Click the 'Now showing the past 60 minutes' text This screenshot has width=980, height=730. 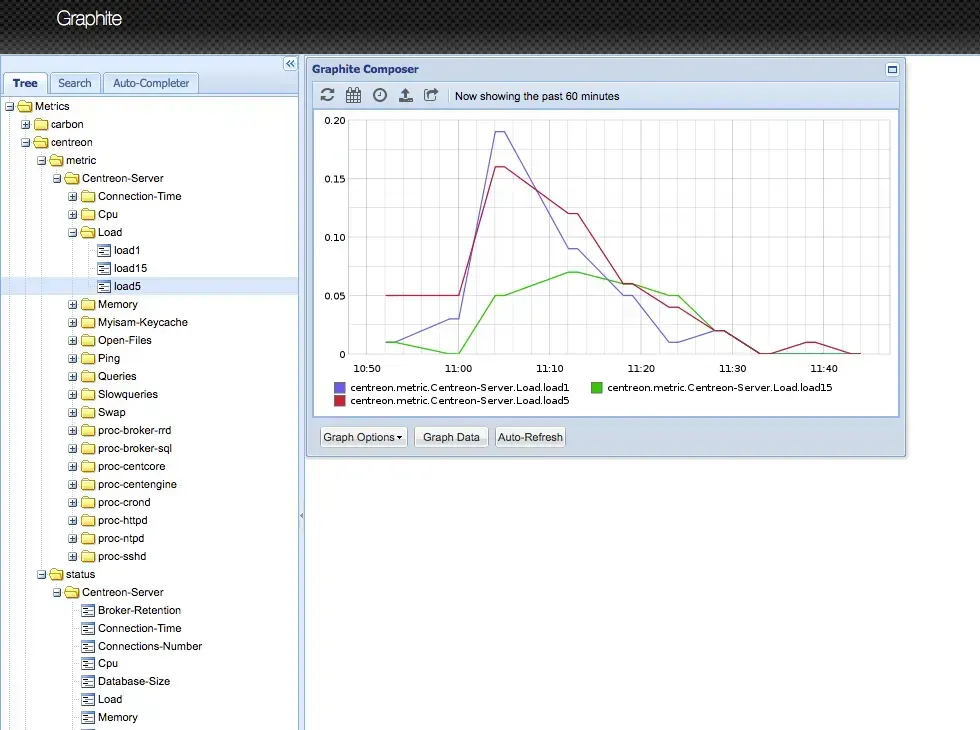(537, 96)
